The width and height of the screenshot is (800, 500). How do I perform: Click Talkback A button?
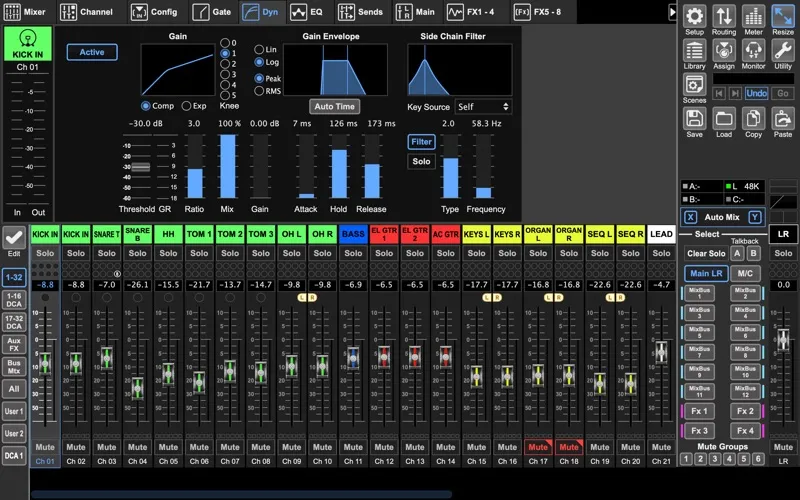coord(737,254)
